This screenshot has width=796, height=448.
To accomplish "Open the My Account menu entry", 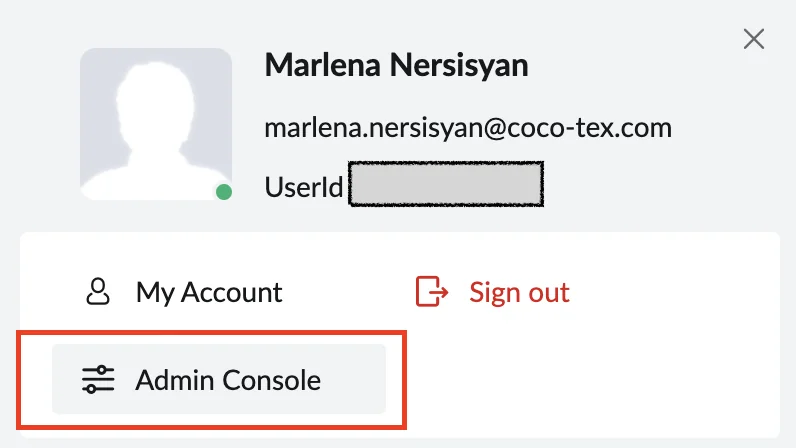I will 184,292.
